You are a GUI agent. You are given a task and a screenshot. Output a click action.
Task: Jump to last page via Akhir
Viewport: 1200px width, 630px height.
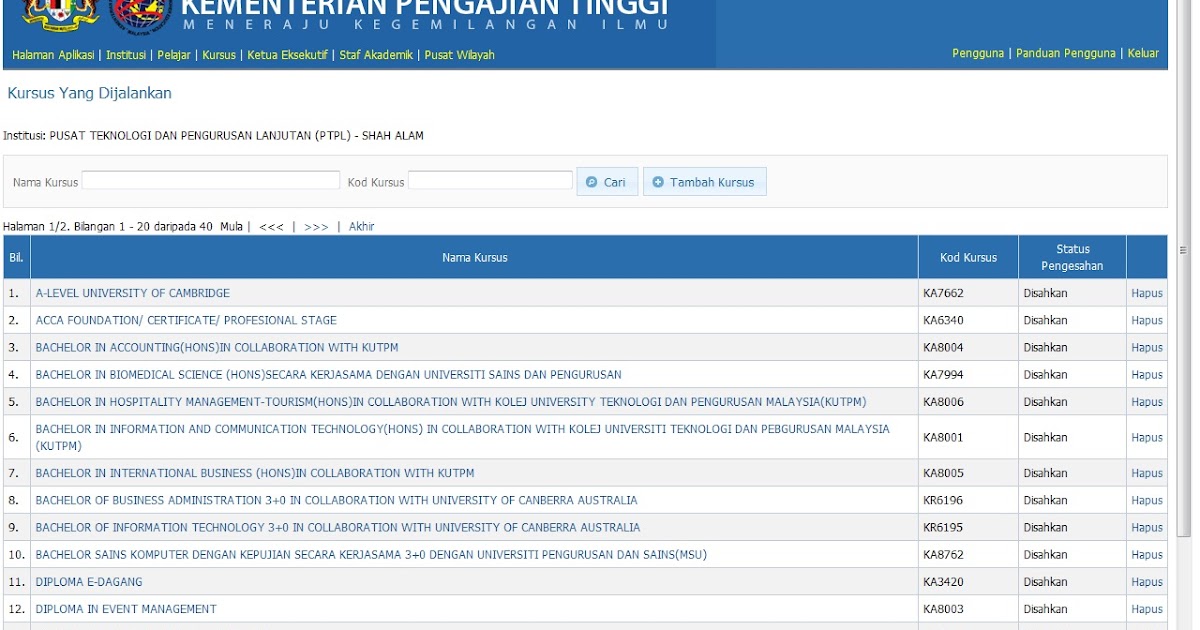pyautogui.click(x=361, y=227)
